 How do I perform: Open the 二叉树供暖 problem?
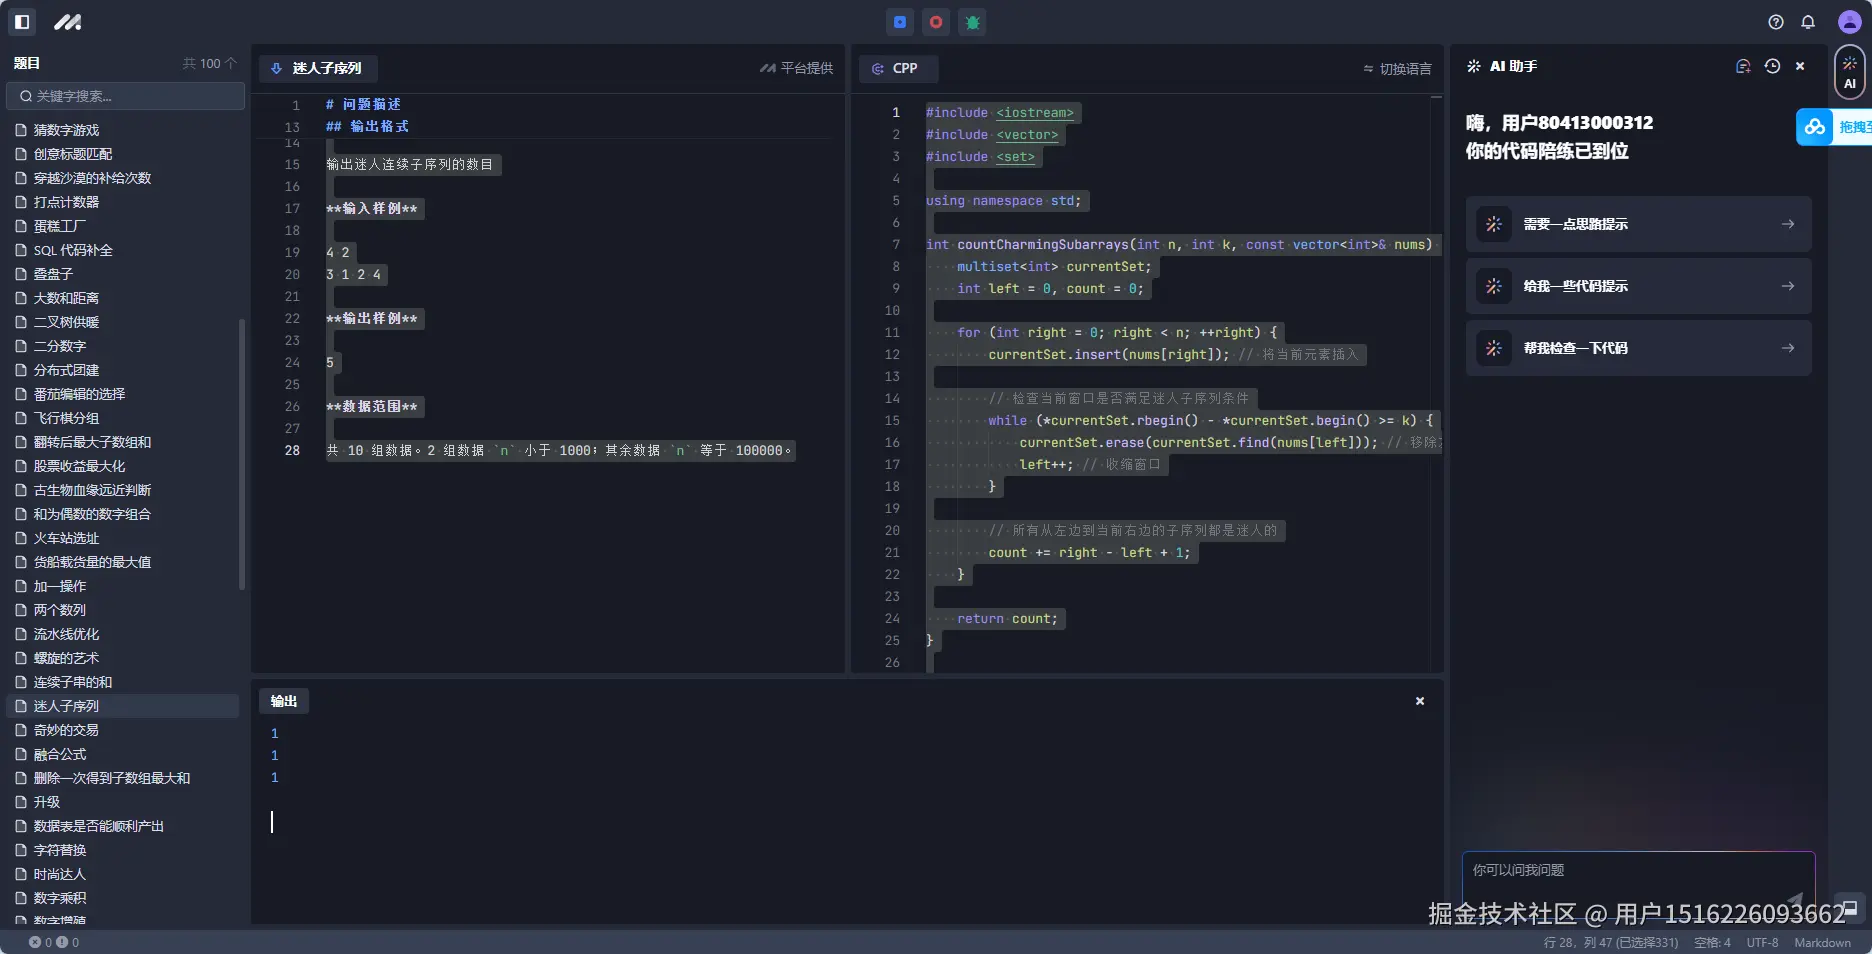coord(123,322)
